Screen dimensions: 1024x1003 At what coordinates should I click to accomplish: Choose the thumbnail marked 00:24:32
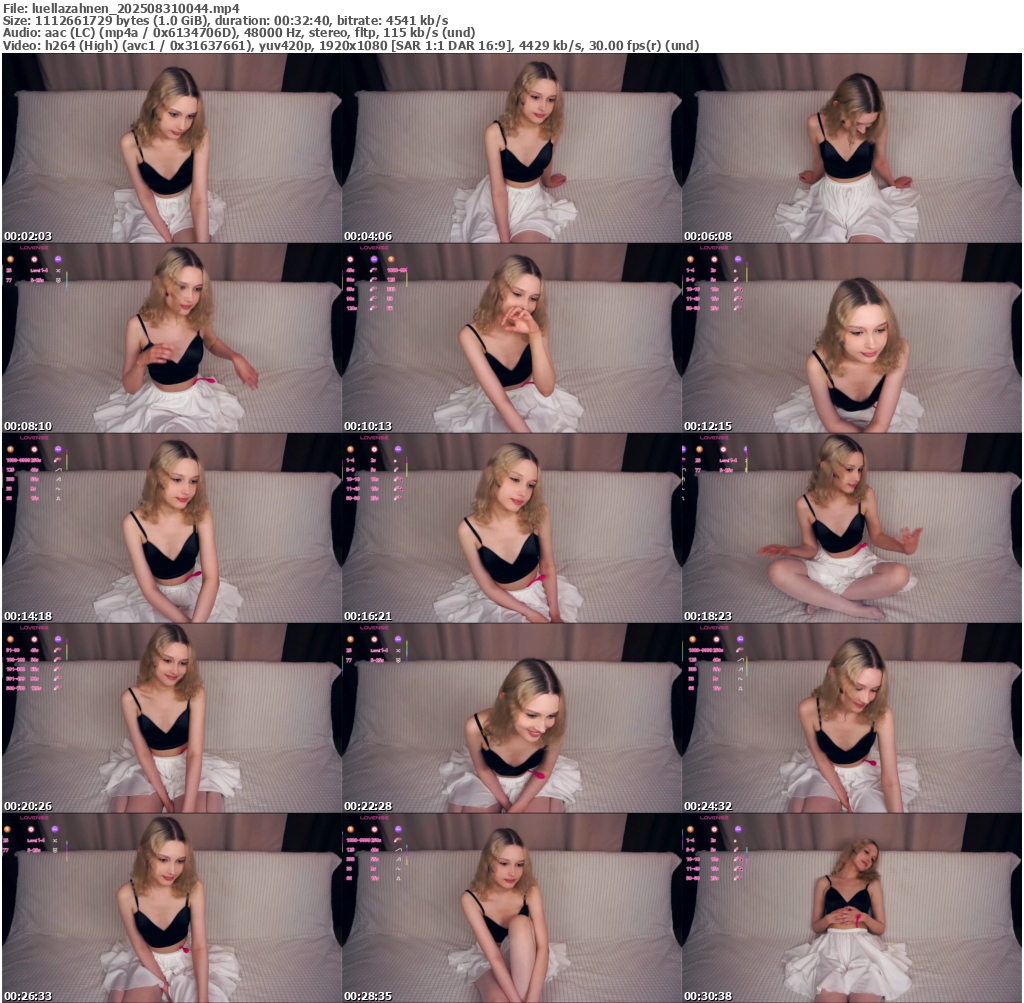tap(852, 718)
